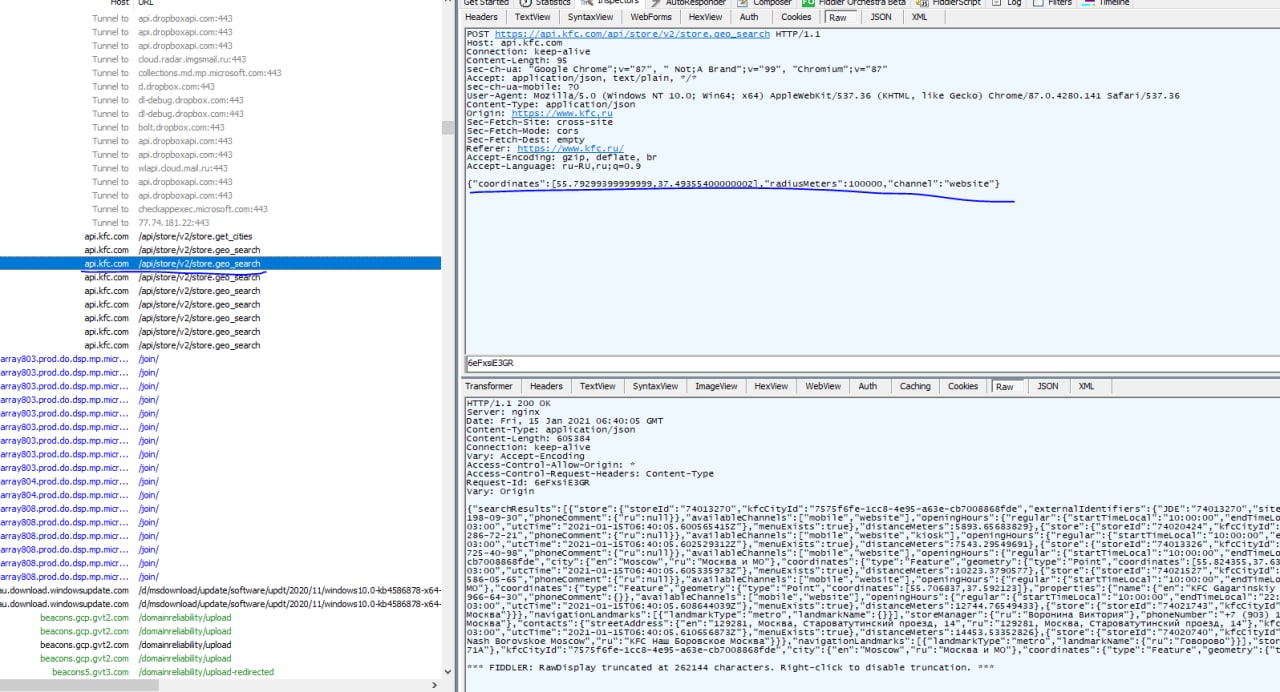Select response inspector Headers tab

click(546, 386)
